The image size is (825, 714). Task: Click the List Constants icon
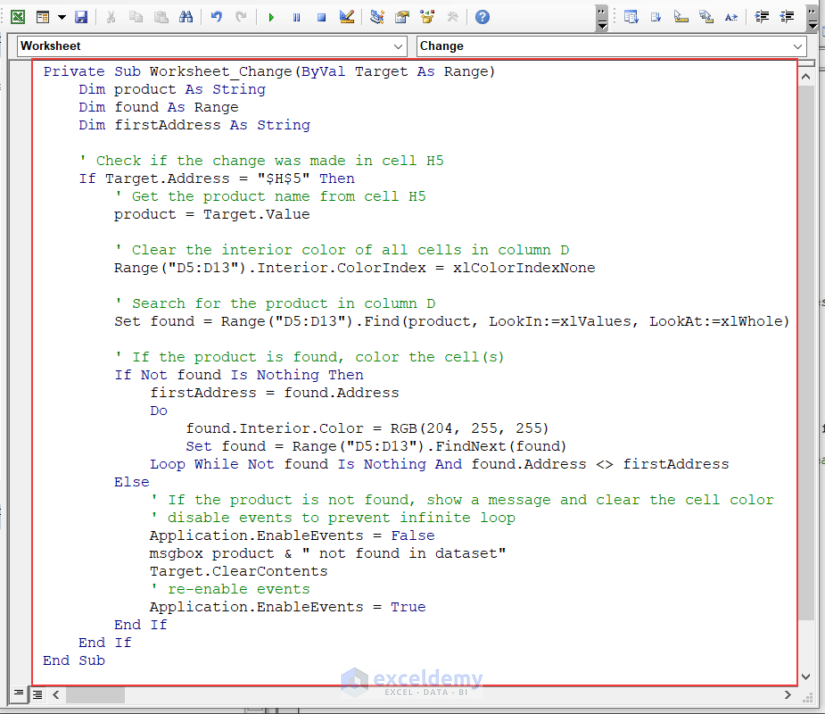tap(656, 17)
